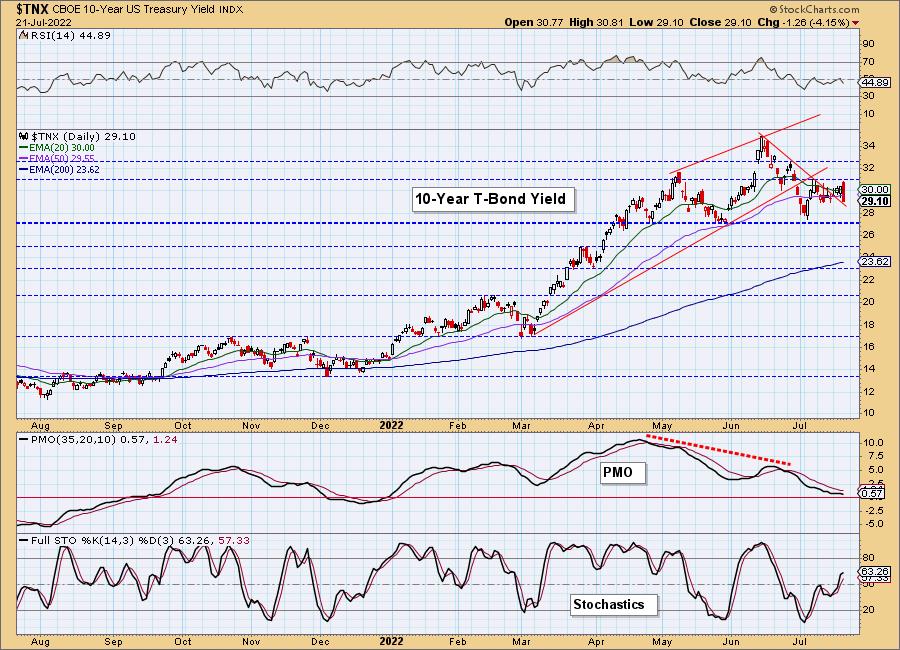Viewport: 900px width, 650px height.
Task: Click the candlestick icon beside $TNX (Daily)
Action: (x=24, y=137)
